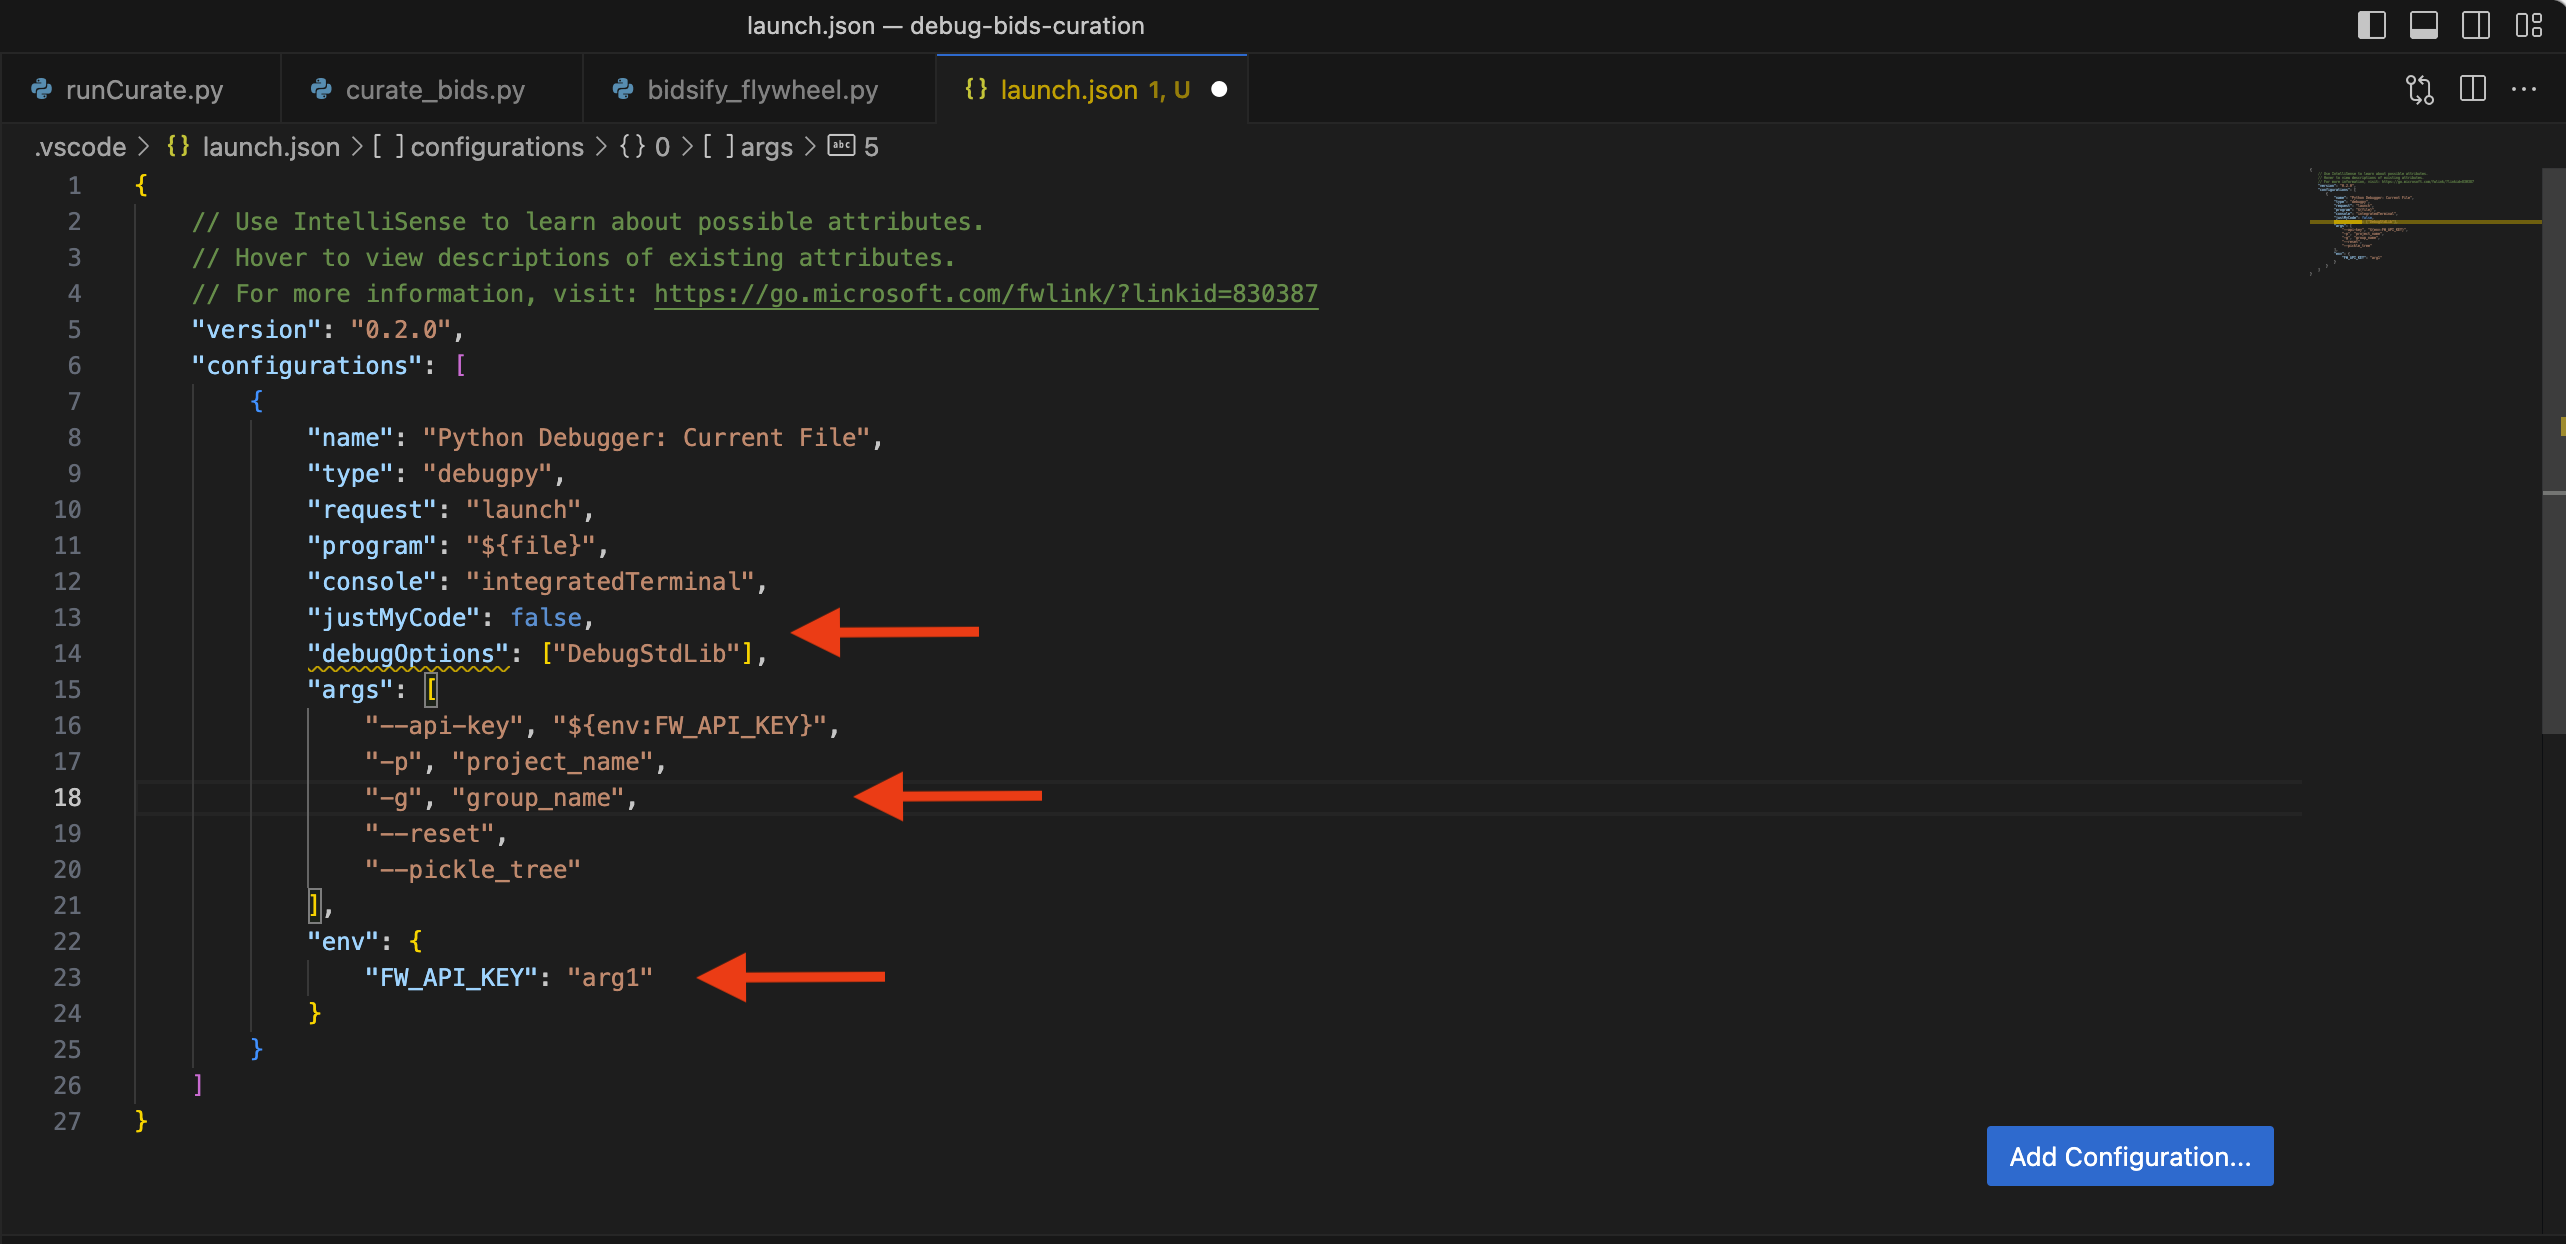
Task: Open the editor More Actions ellipsis menu
Action: [2524, 89]
